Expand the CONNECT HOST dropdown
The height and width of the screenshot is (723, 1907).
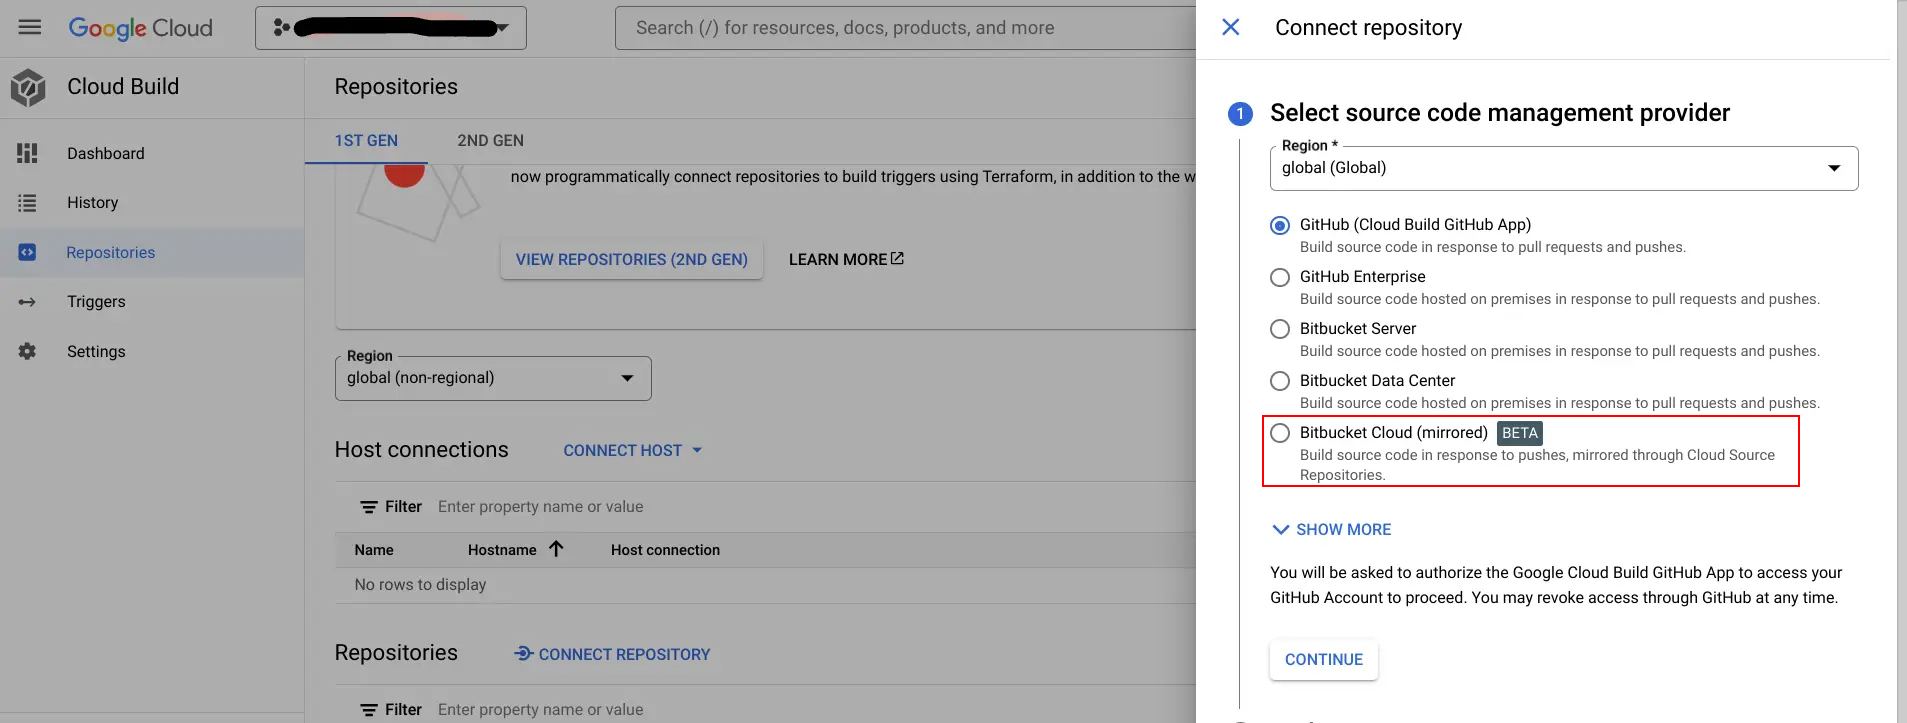point(633,451)
